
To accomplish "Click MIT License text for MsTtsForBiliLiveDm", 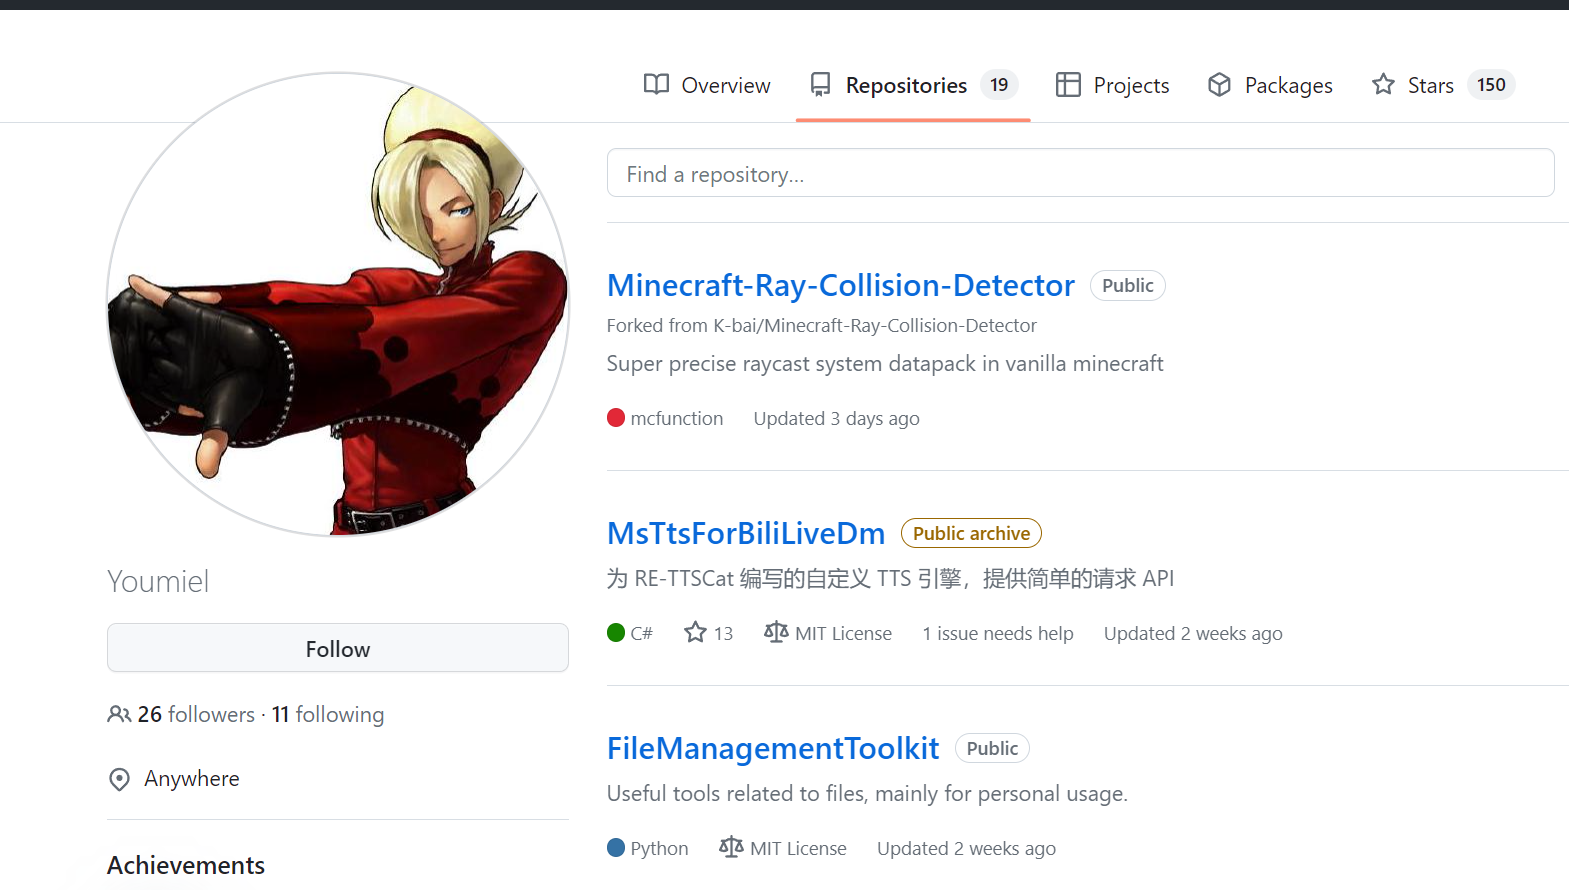I will pos(844,633).
